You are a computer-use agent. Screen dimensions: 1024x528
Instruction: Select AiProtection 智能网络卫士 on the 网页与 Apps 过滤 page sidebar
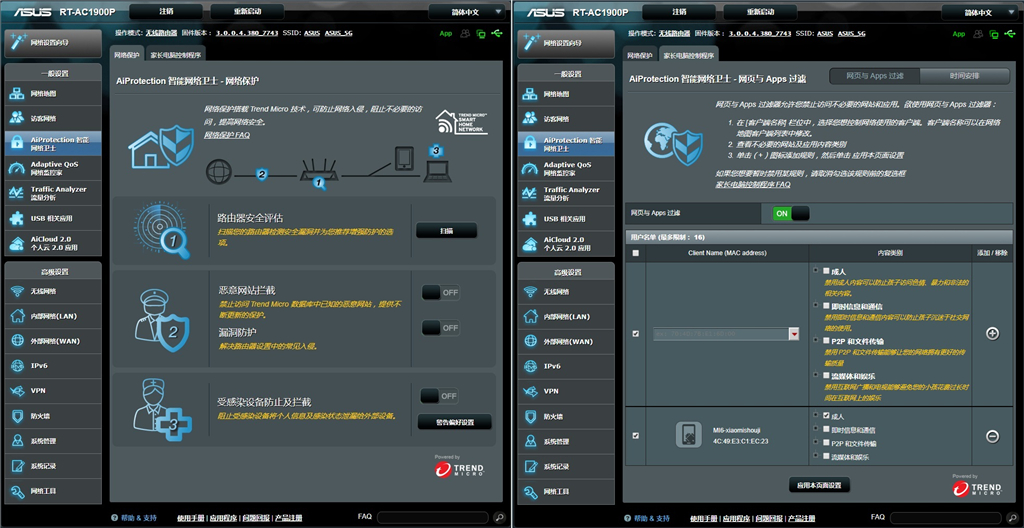(566, 143)
